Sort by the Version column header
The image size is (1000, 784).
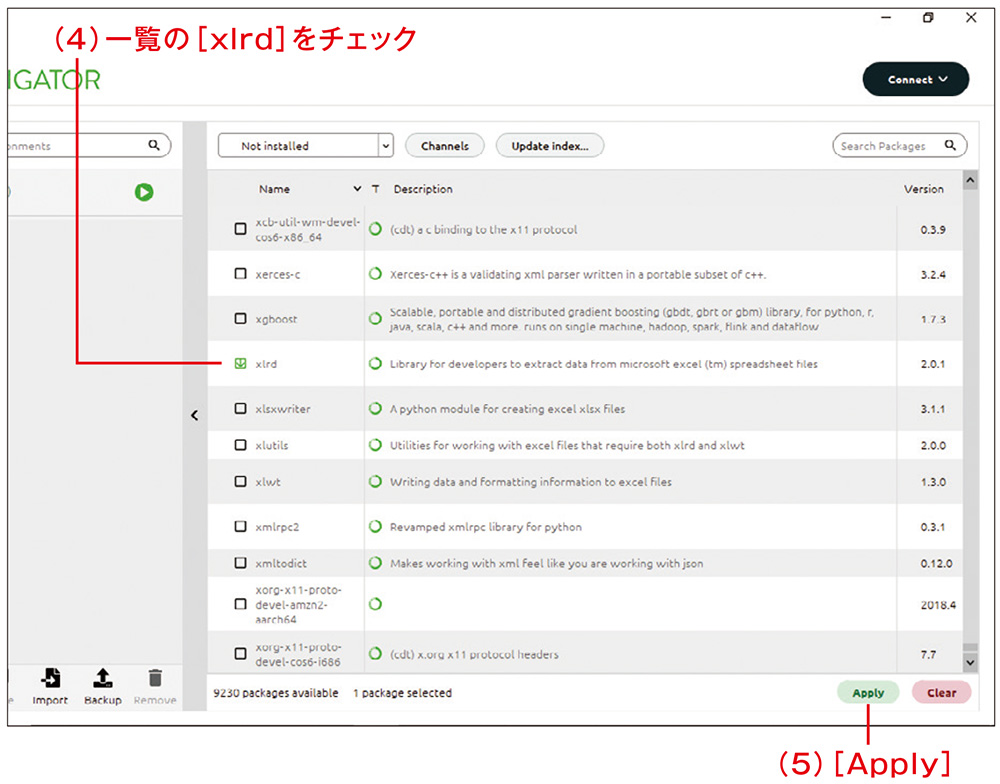[923, 189]
